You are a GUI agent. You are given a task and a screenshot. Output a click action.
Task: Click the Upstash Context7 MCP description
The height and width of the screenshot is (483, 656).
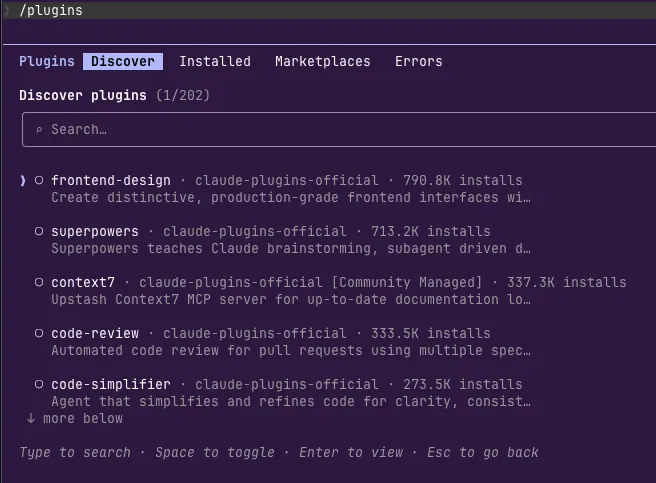pyautogui.click(x=291, y=300)
